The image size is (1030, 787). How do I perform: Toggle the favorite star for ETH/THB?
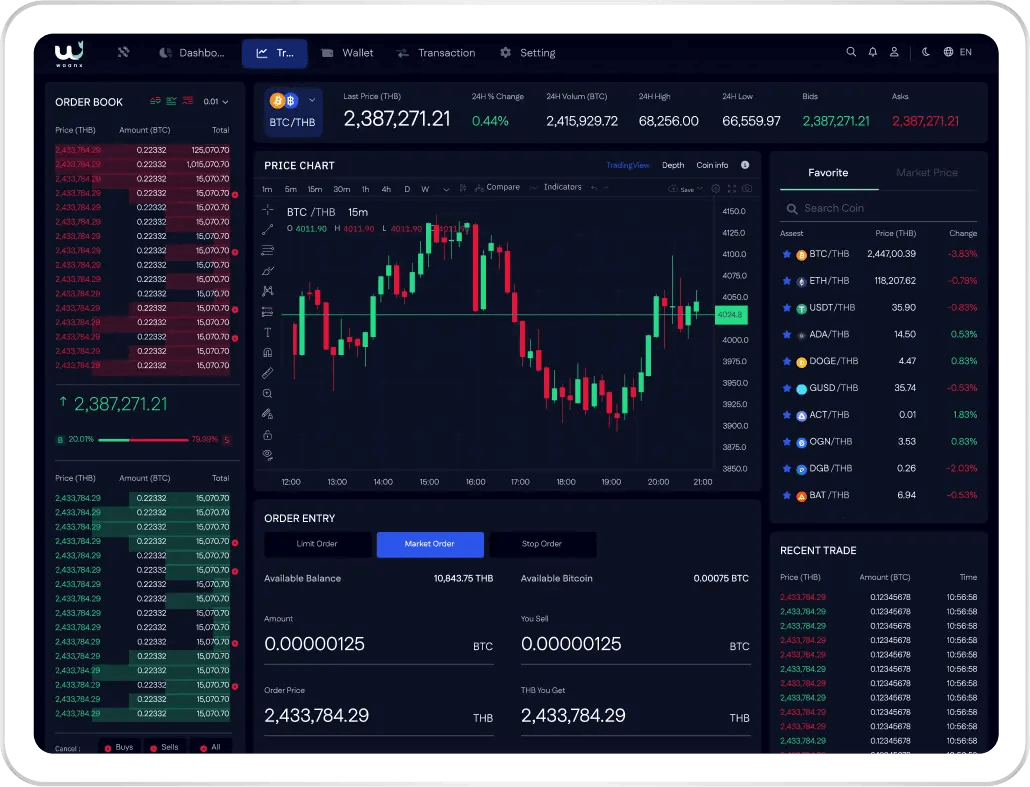(x=786, y=281)
